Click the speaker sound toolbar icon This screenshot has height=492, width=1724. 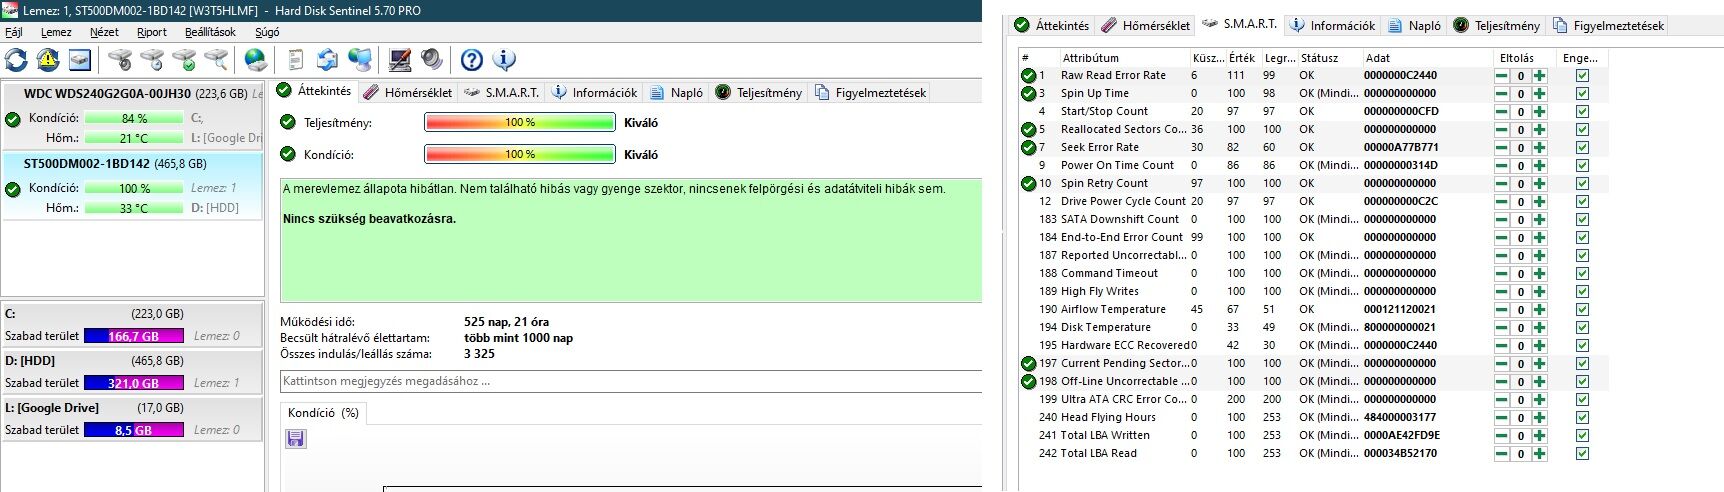tap(431, 60)
